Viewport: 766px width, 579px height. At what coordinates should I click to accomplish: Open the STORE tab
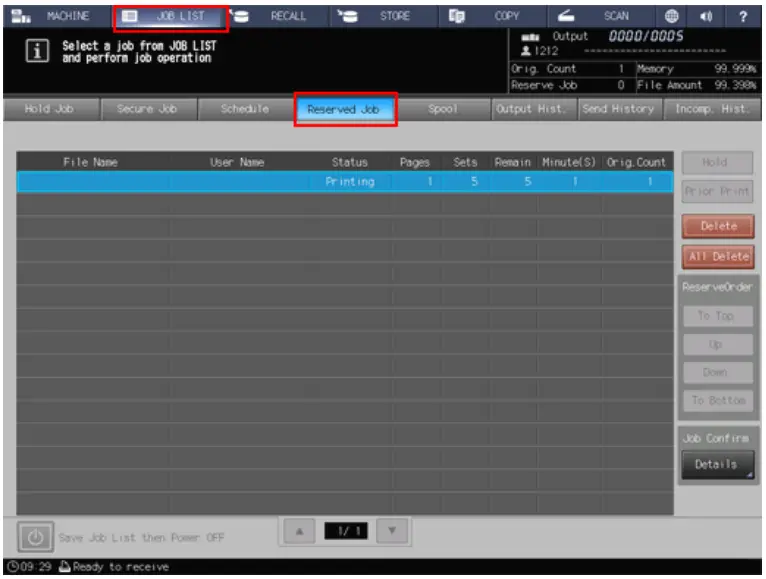tap(383, 16)
